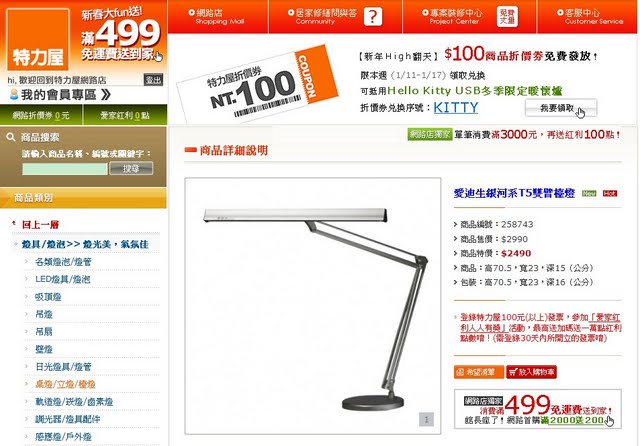640x446 pixels.
Task: Click the Project Center 免費丈量 badge icon
Action: (507, 17)
